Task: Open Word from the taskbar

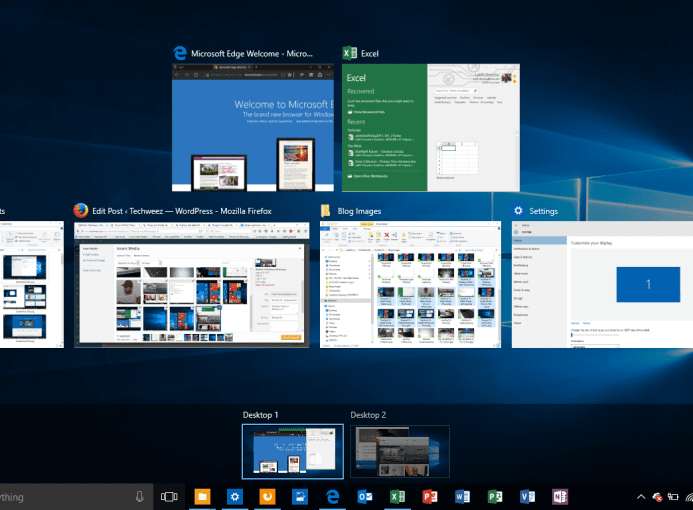Action: (462, 497)
